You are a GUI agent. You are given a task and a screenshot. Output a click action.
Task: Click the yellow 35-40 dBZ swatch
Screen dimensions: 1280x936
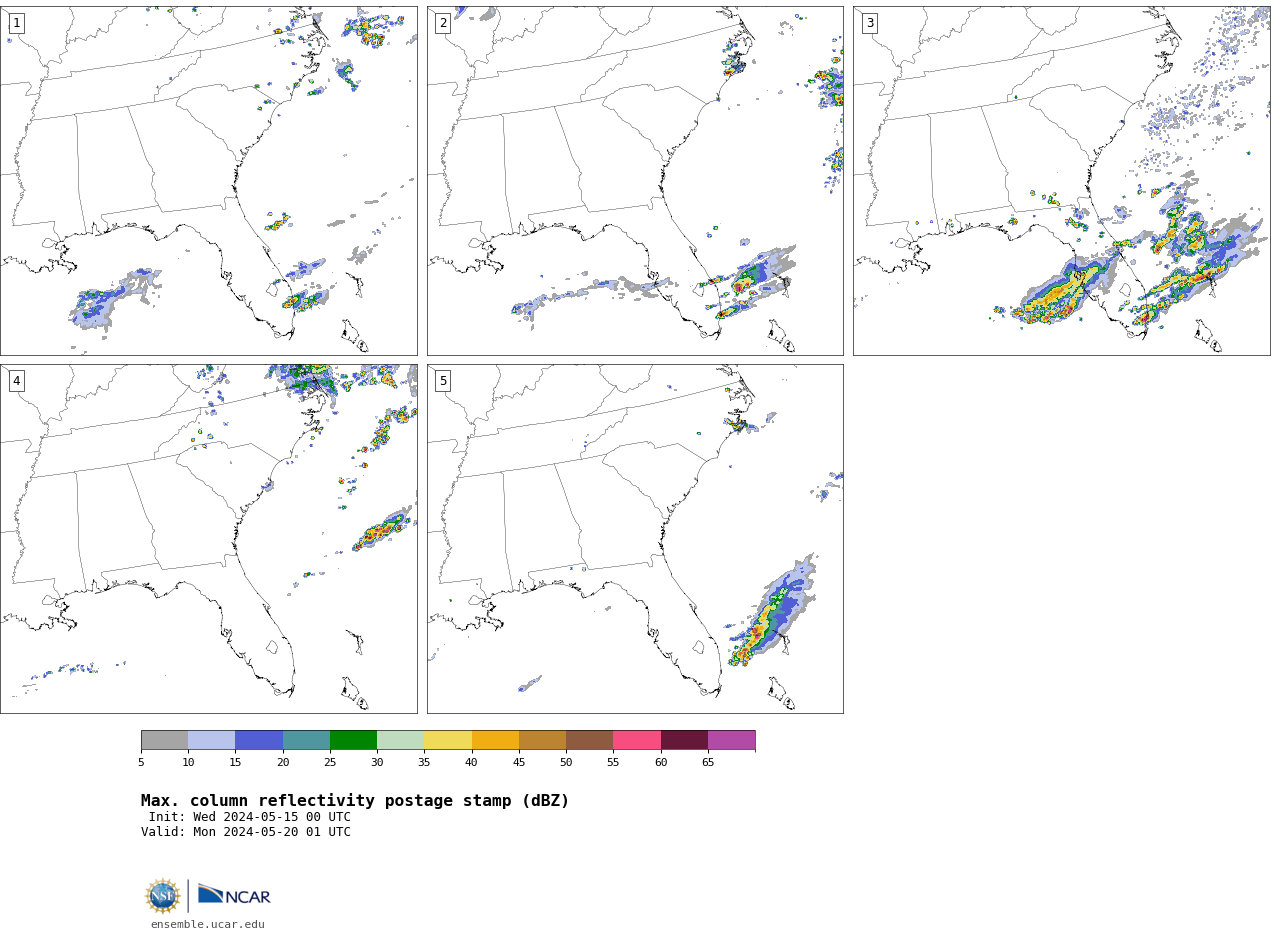pyautogui.click(x=448, y=740)
